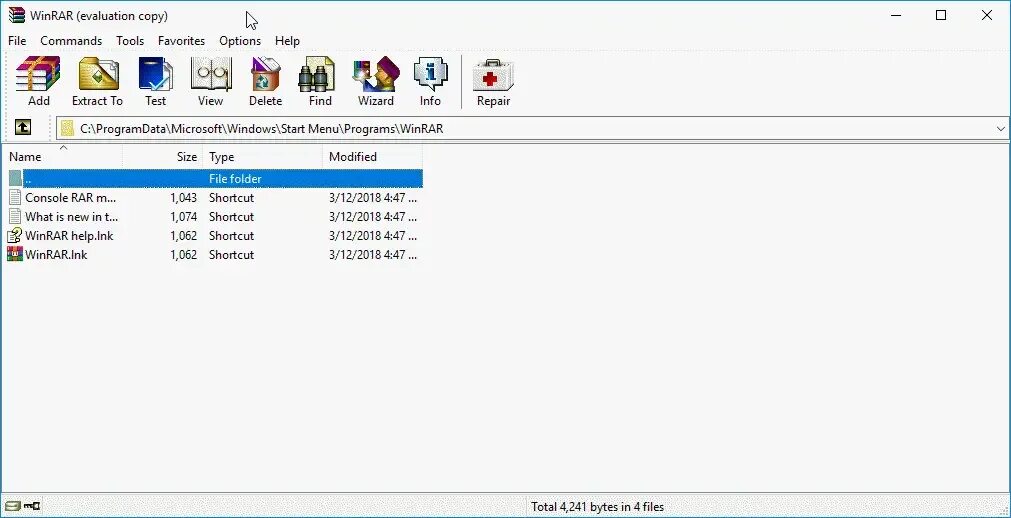This screenshot has width=1011, height=518.
Task: Click Shortcut type in WinRAR.lnk row
Action: click(x=231, y=254)
